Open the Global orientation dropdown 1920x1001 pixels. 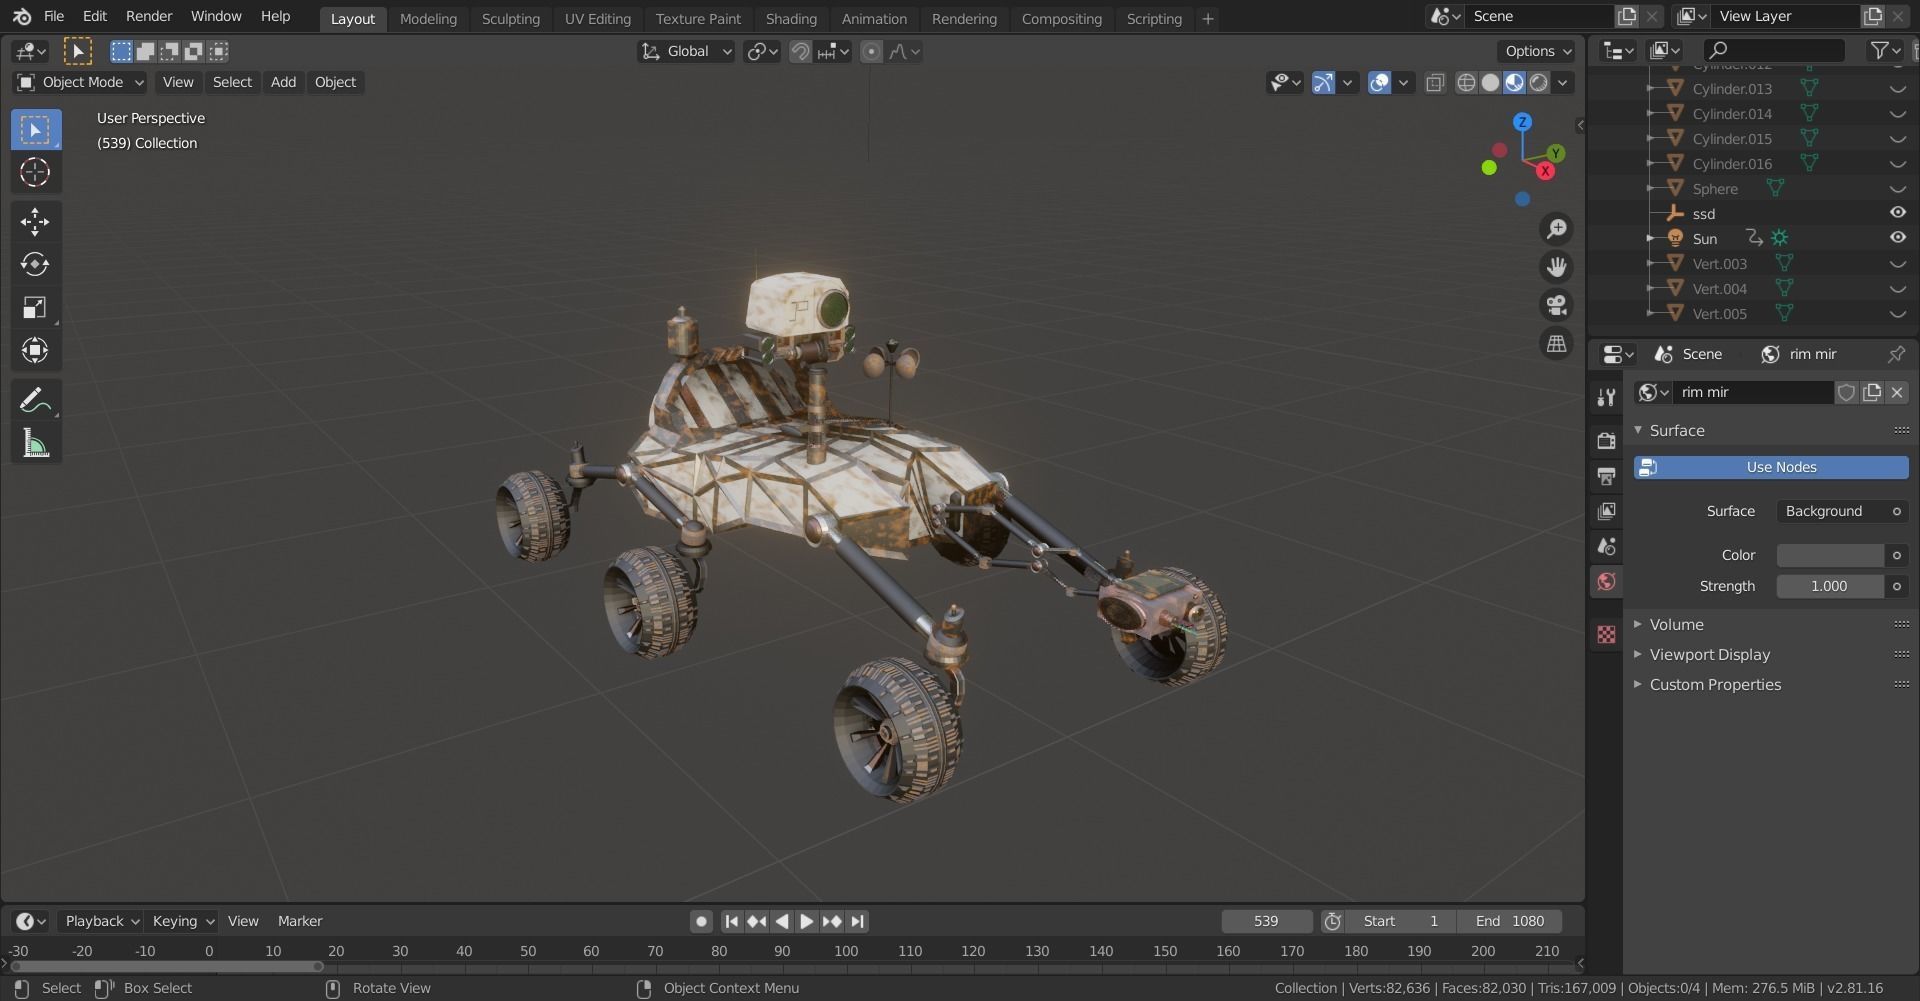(x=686, y=52)
